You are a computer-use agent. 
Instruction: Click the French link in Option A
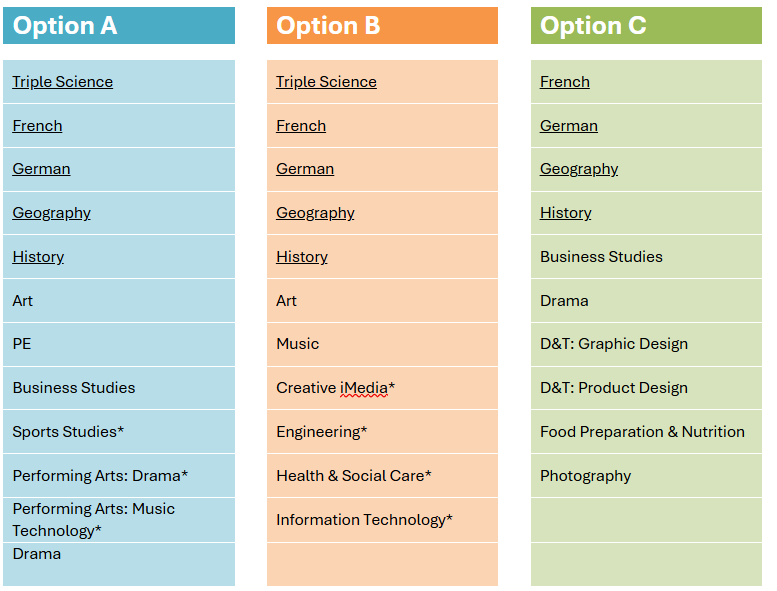[x=37, y=126]
